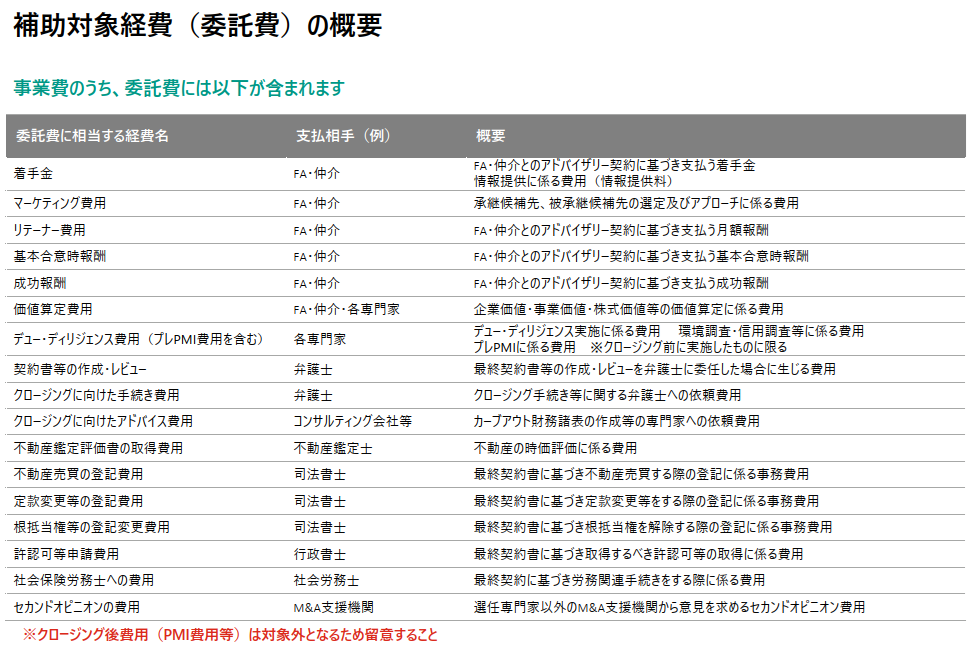The image size is (980, 651).
Task: Click the column header 支払相手（例）
Action: 342,136
